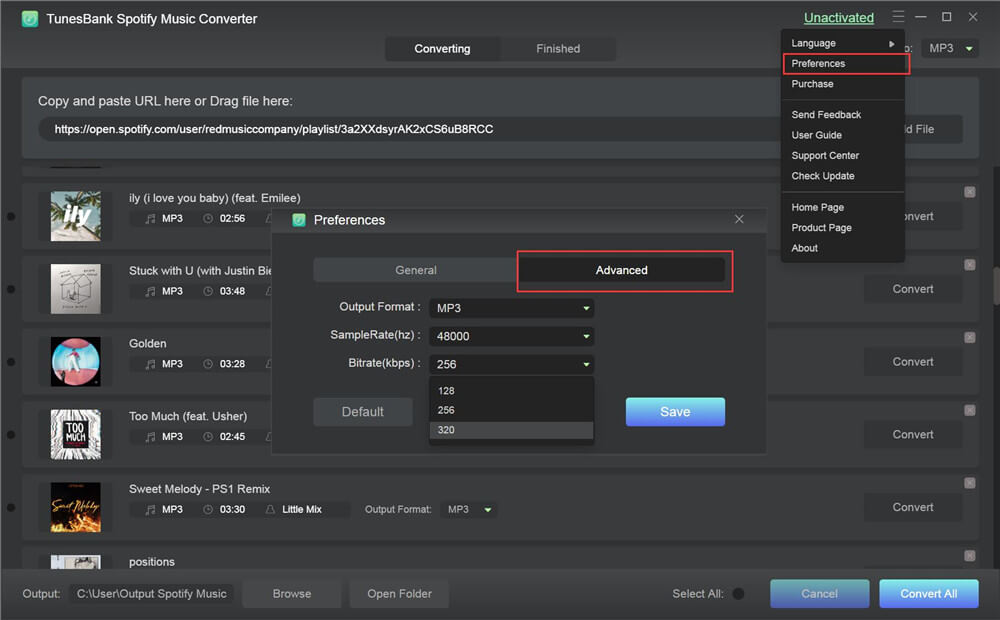Click the music note icon for ily track

click(151, 219)
